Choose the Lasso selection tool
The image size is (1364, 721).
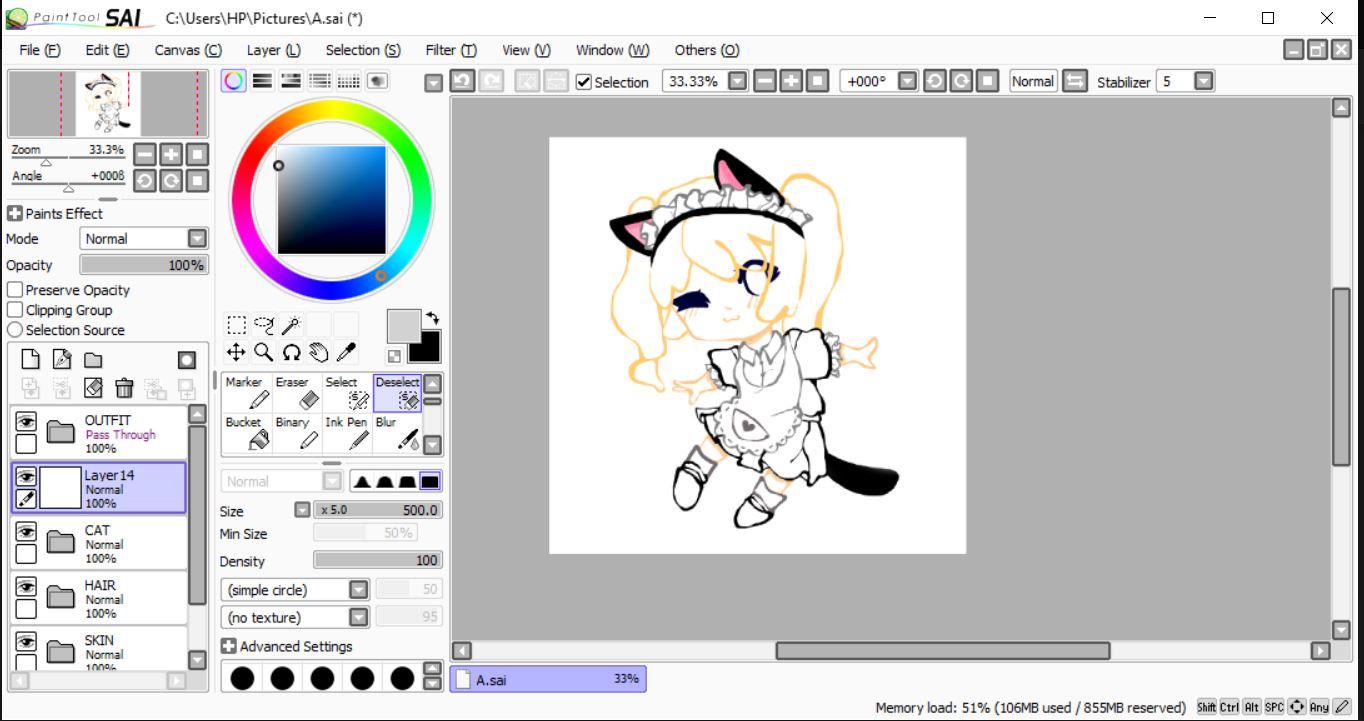click(263, 324)
